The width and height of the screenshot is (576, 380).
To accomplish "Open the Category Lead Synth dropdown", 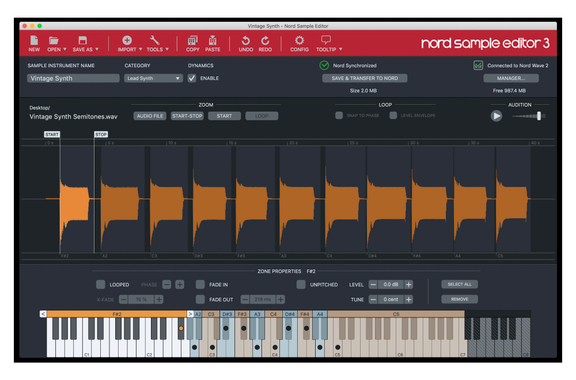I will [x=153, y=78].
